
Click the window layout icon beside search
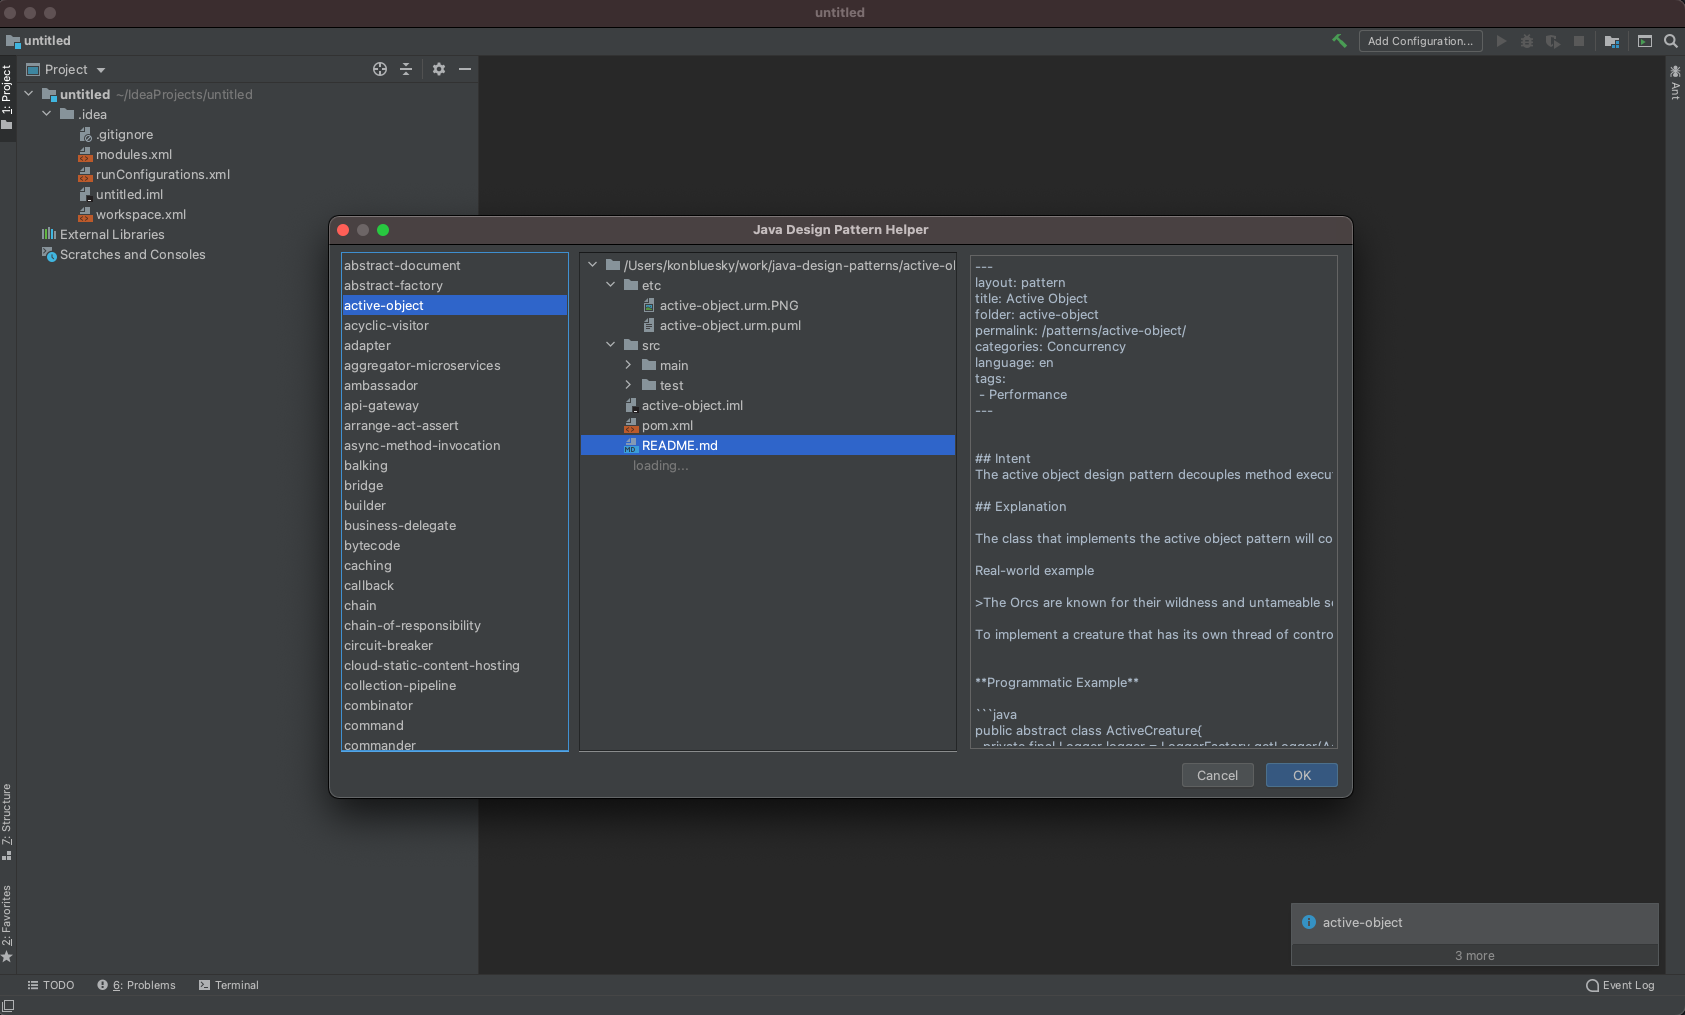tap(1645, 41)
